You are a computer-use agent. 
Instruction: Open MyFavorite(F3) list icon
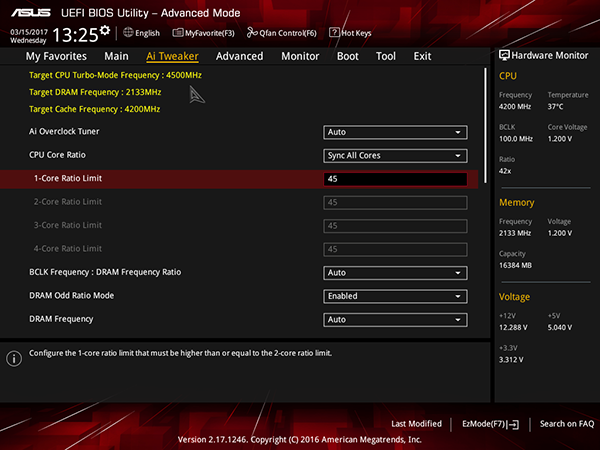tap(178, 33)
